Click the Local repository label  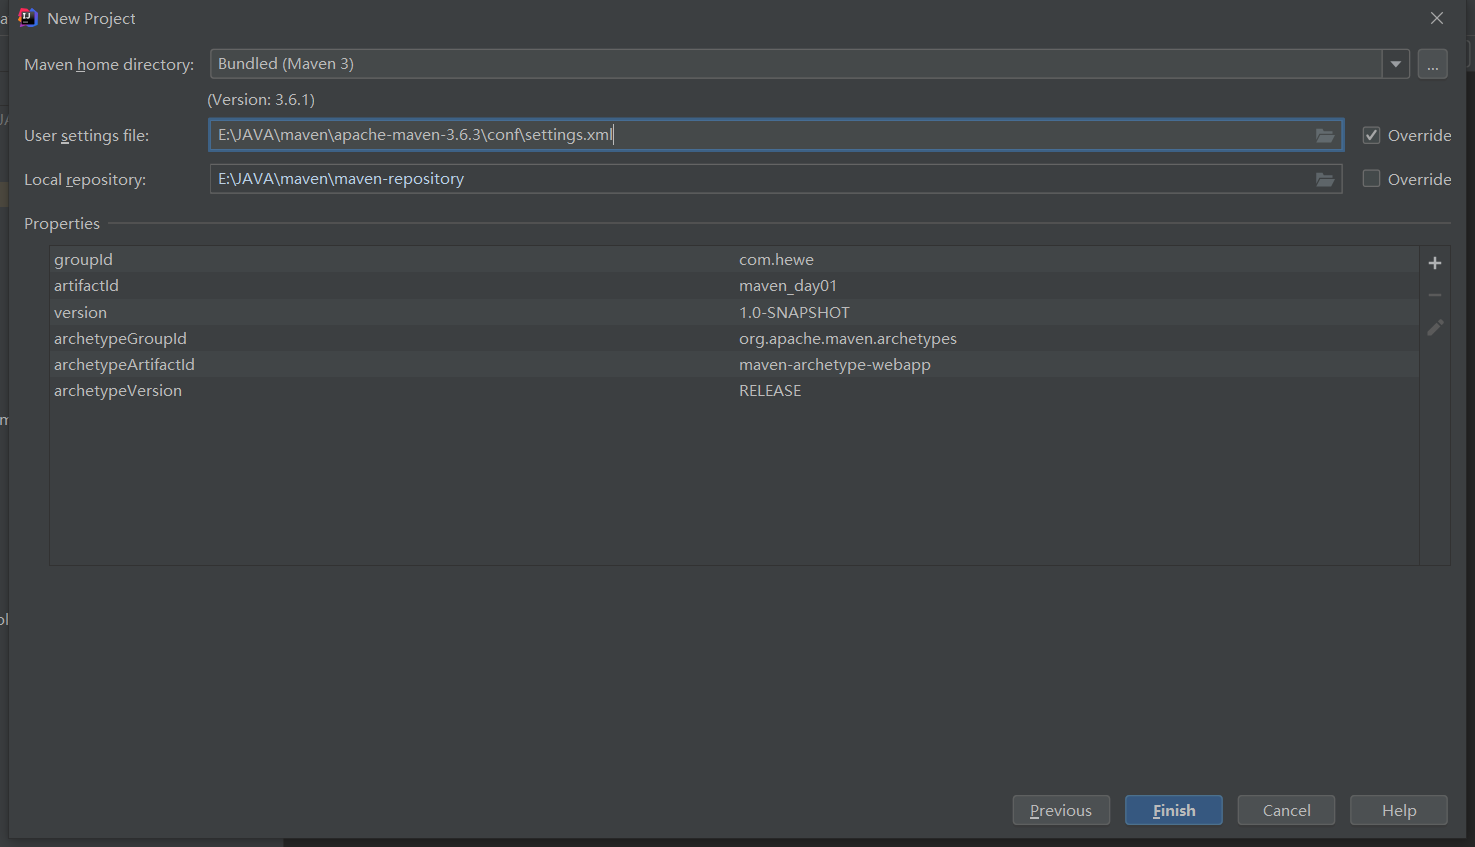(x=85, y=179)
